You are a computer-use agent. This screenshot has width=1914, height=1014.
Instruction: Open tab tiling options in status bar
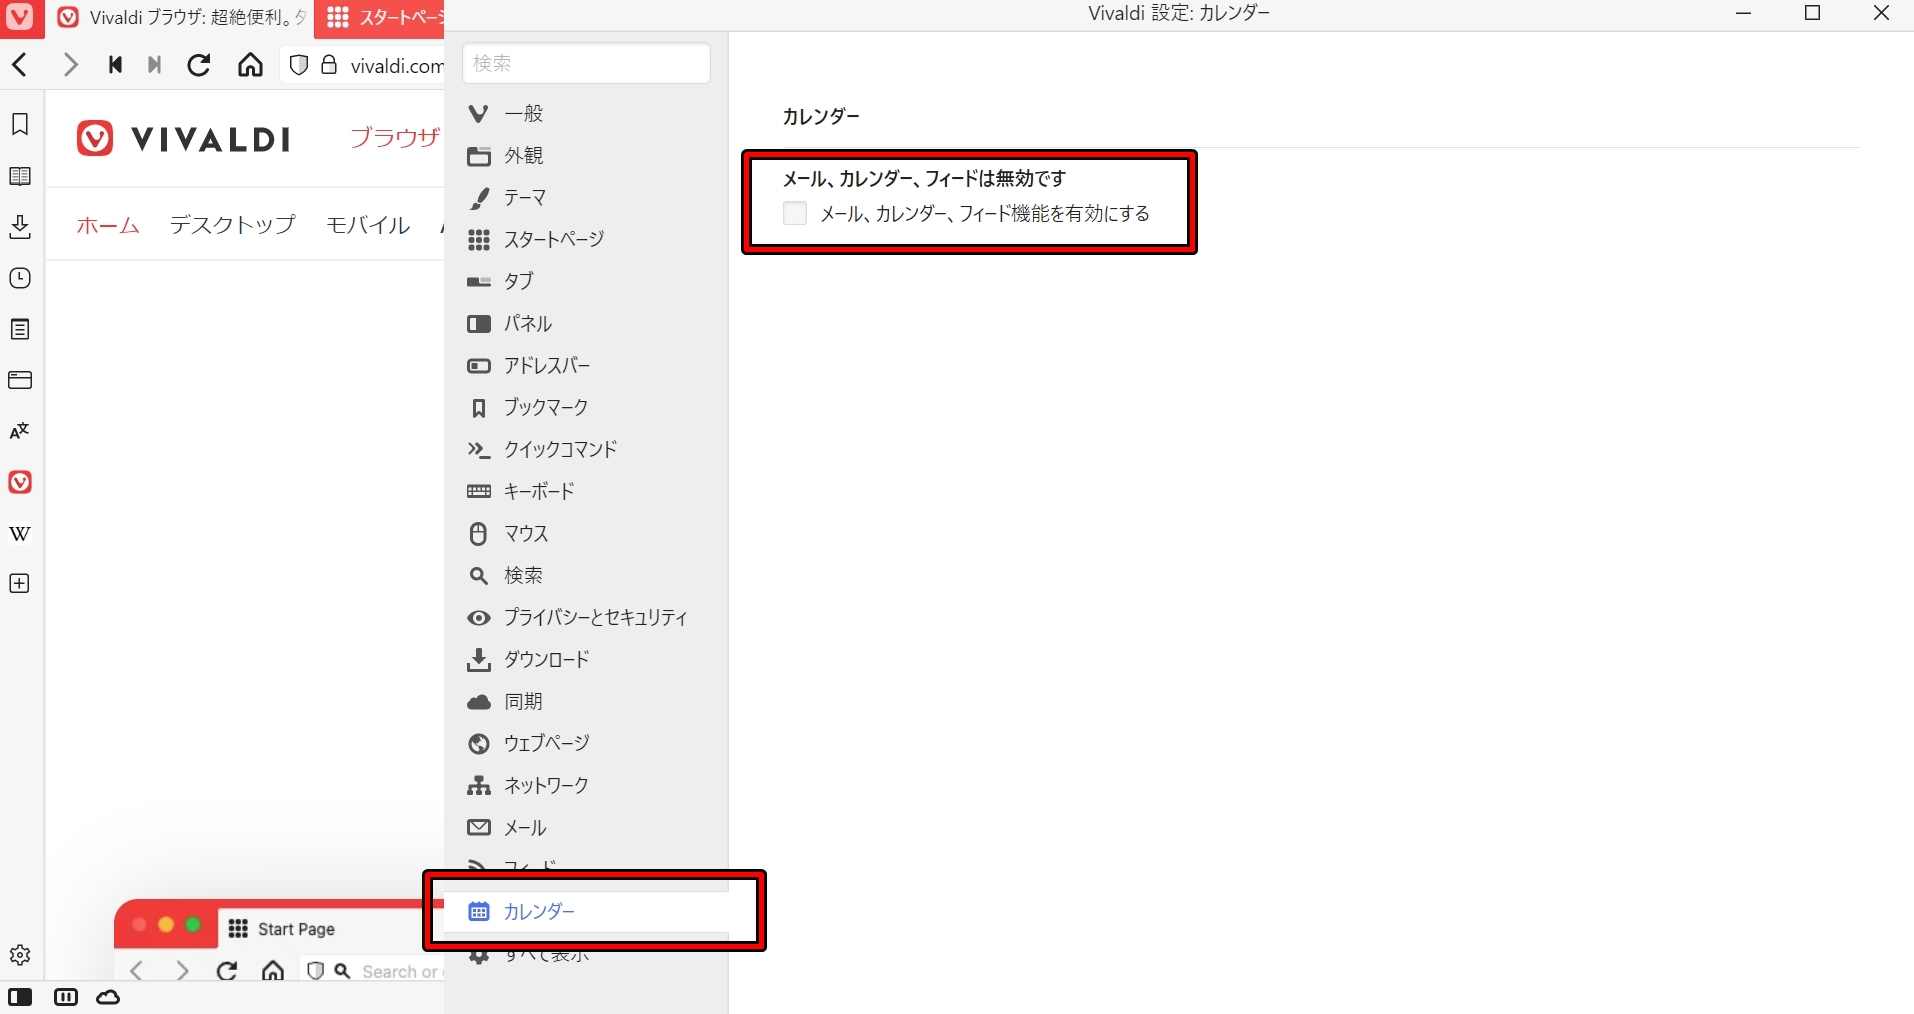[x=66, y=997]
